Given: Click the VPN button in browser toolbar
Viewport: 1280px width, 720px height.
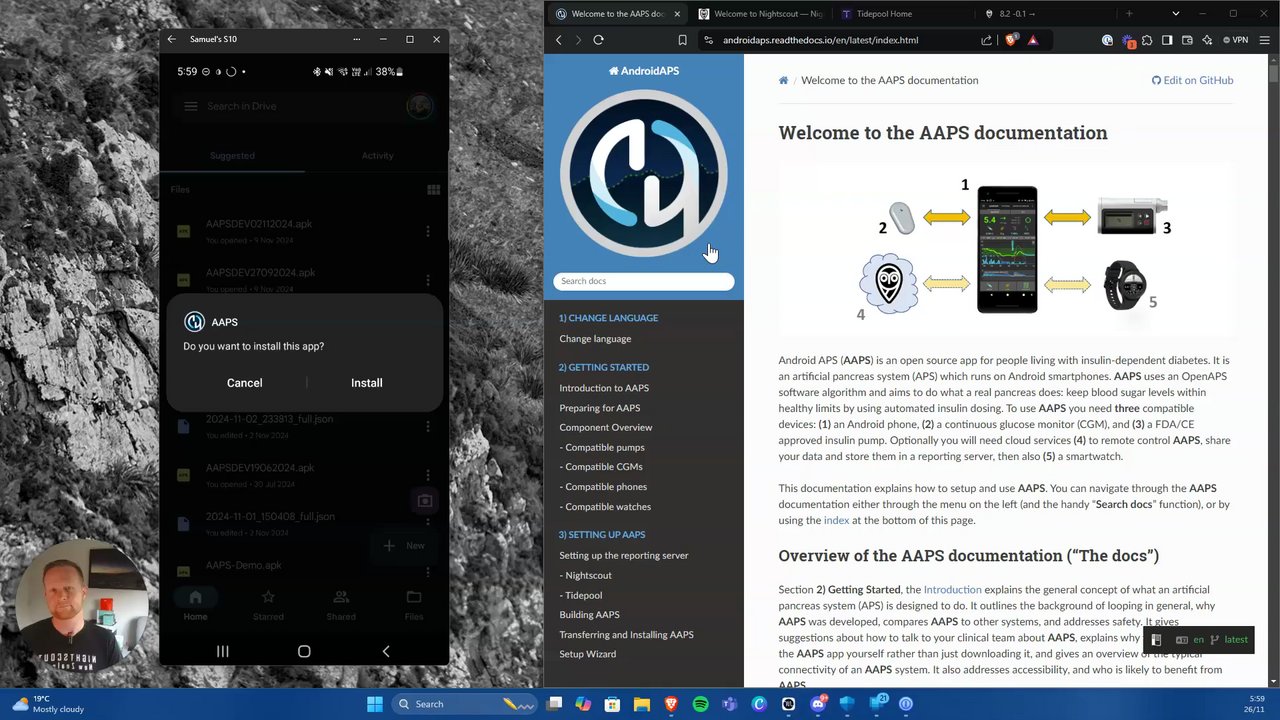Looking at the screenshot, I should click(x=1236, y=40).
